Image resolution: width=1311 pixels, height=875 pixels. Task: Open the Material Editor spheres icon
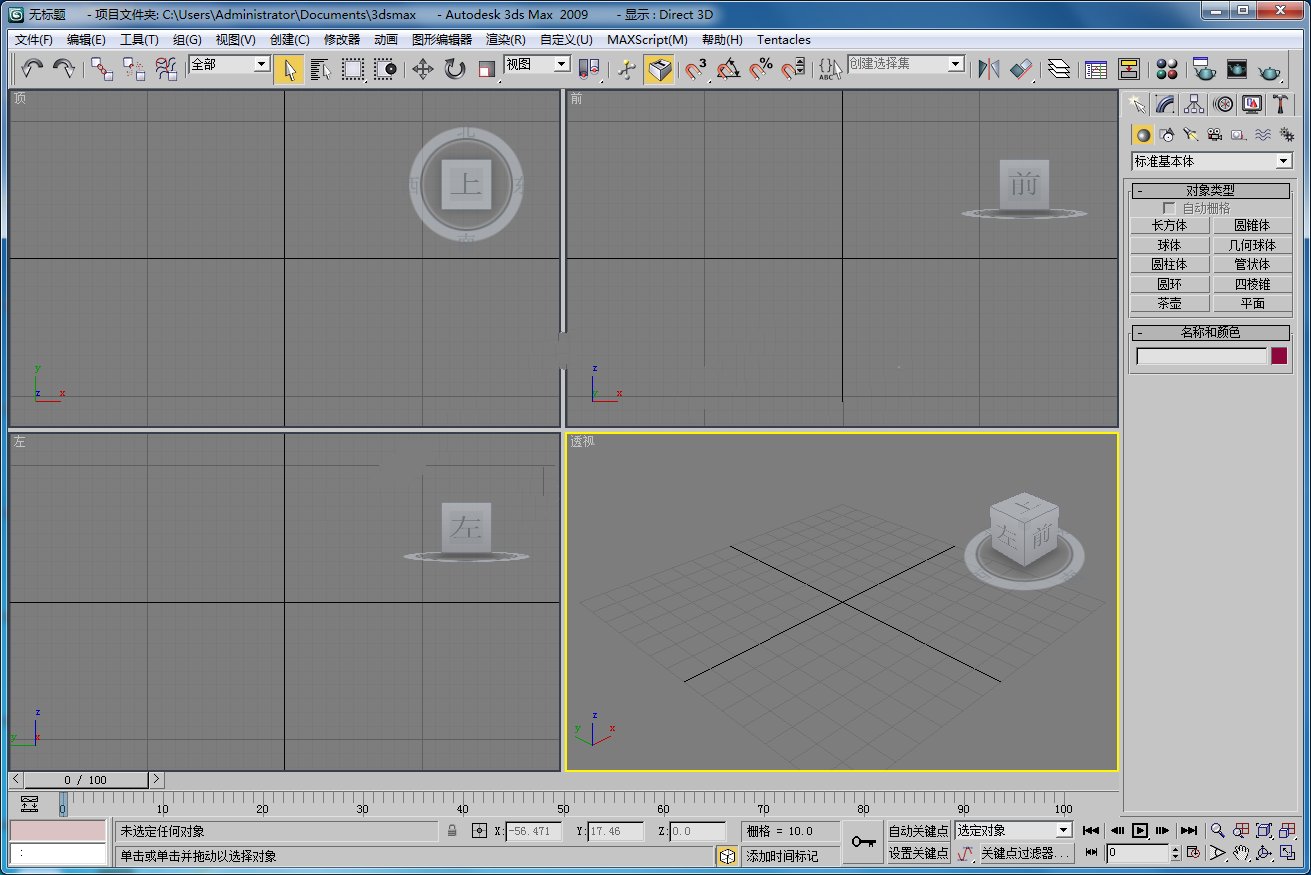pyautogui.click(x=1166, y=69)
